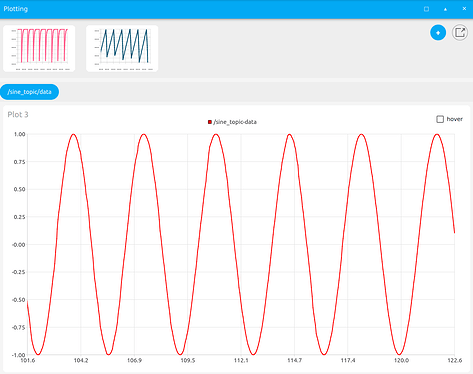The width and height of the screenshot is (473, 374).
Task: Click the 120.0 x-axis tick label
Action: click(401, 360)
